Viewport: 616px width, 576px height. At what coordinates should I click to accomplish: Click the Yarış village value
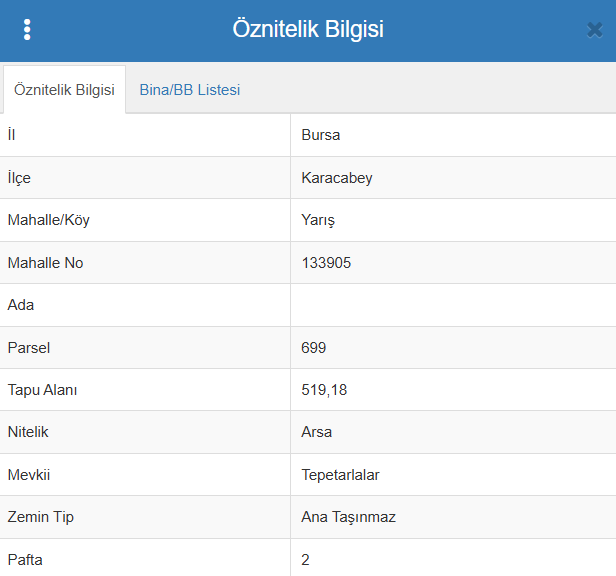pyautogui.click(x=318, y=220)
